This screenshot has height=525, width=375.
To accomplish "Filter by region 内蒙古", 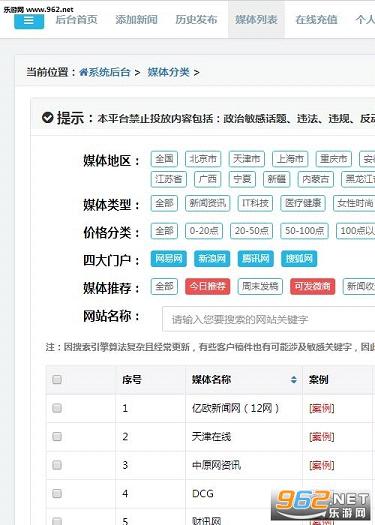I will point(316,179).
